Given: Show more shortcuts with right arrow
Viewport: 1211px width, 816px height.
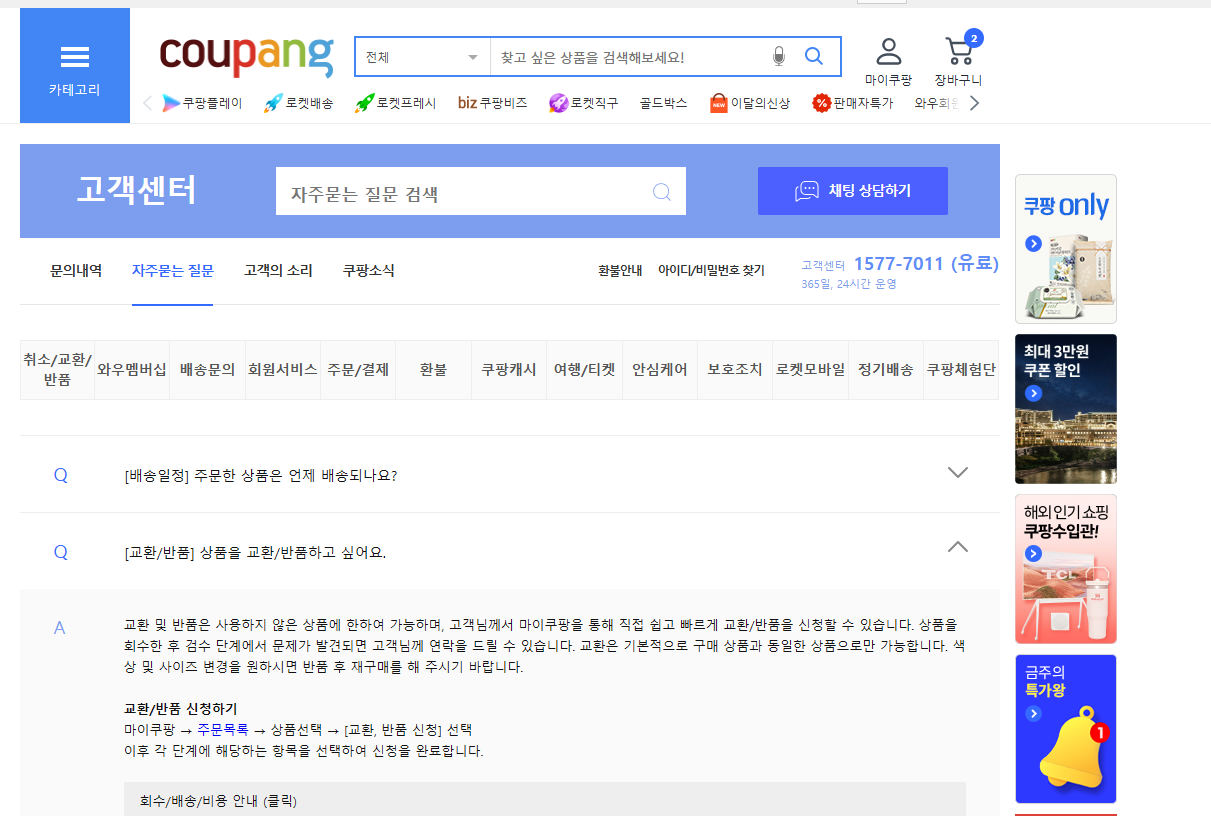Looking at the screenshot, I should pyautogui.click(x=974, y=103).
